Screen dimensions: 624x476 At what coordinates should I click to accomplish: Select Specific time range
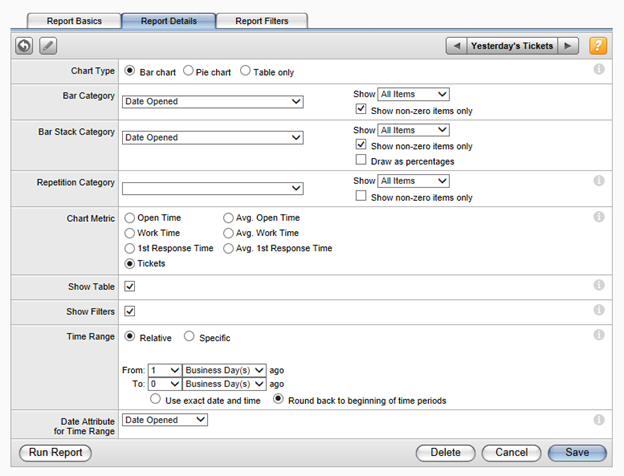(x=189, y=336)
